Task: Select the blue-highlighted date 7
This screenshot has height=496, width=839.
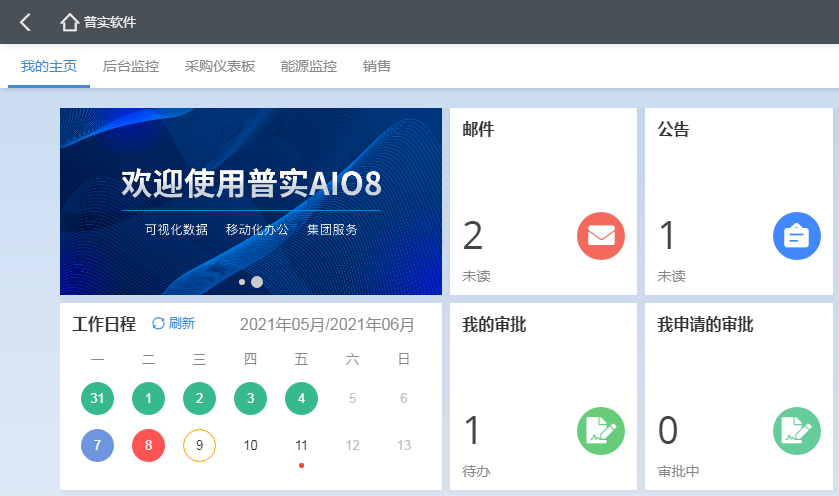Action: coord(97,445)
